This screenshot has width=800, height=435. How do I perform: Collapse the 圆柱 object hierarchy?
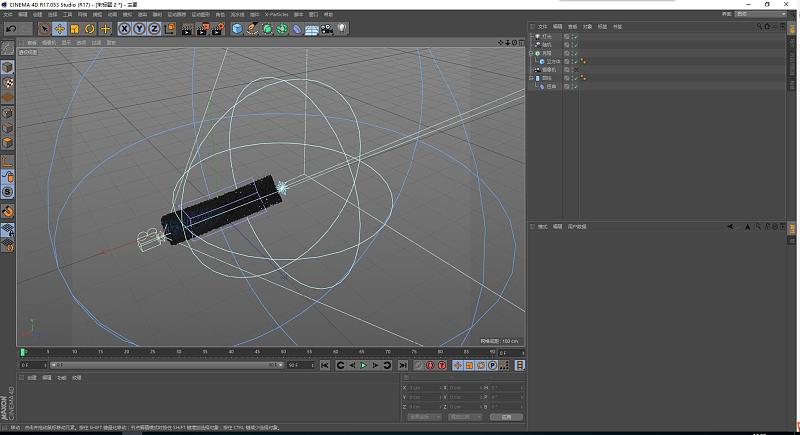532,78
